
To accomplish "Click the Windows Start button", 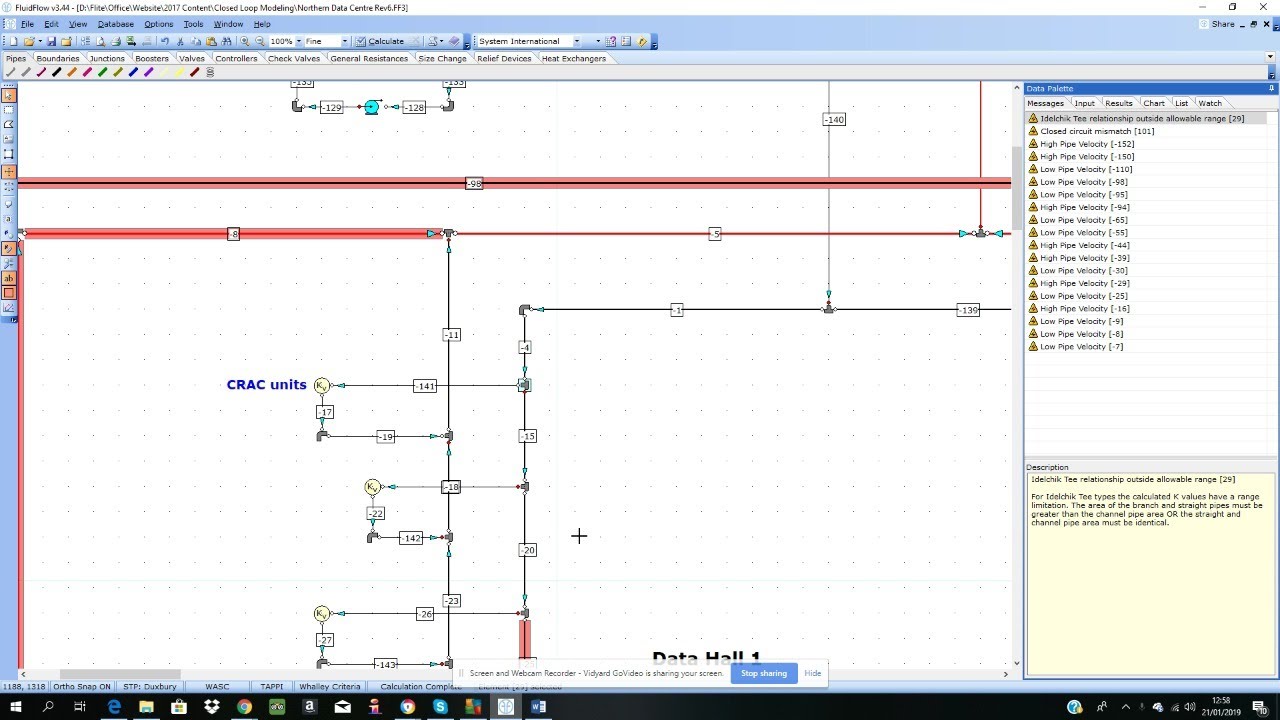I will click(15, 706).
